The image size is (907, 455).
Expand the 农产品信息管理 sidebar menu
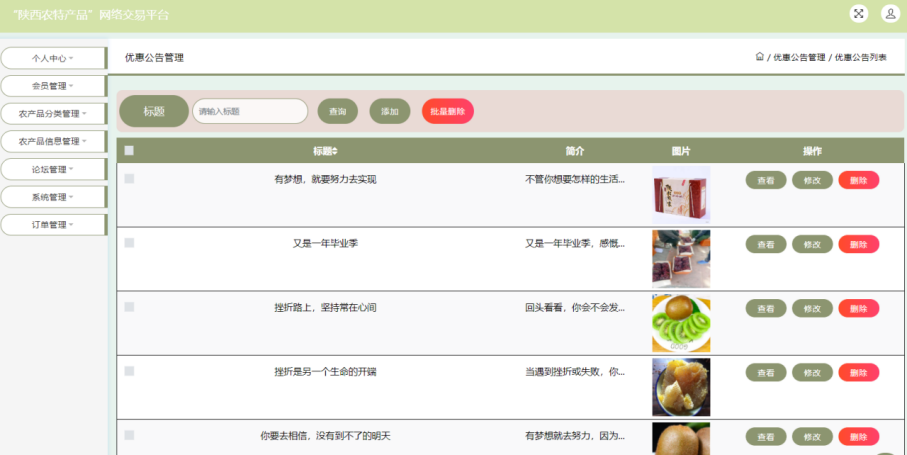tap(53, 142)
